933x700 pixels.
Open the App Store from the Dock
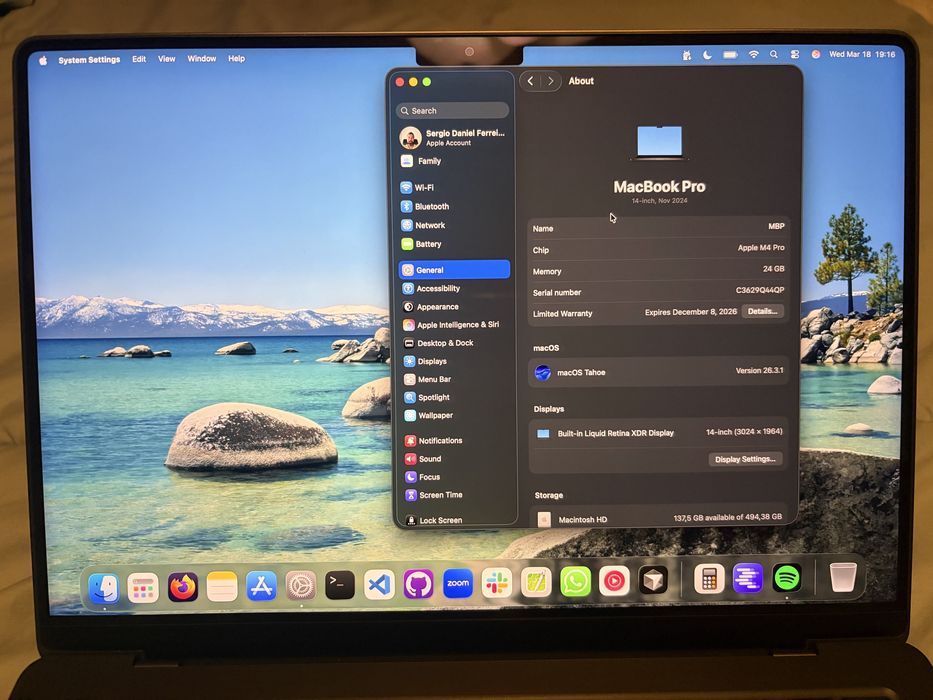coord(261,586)
